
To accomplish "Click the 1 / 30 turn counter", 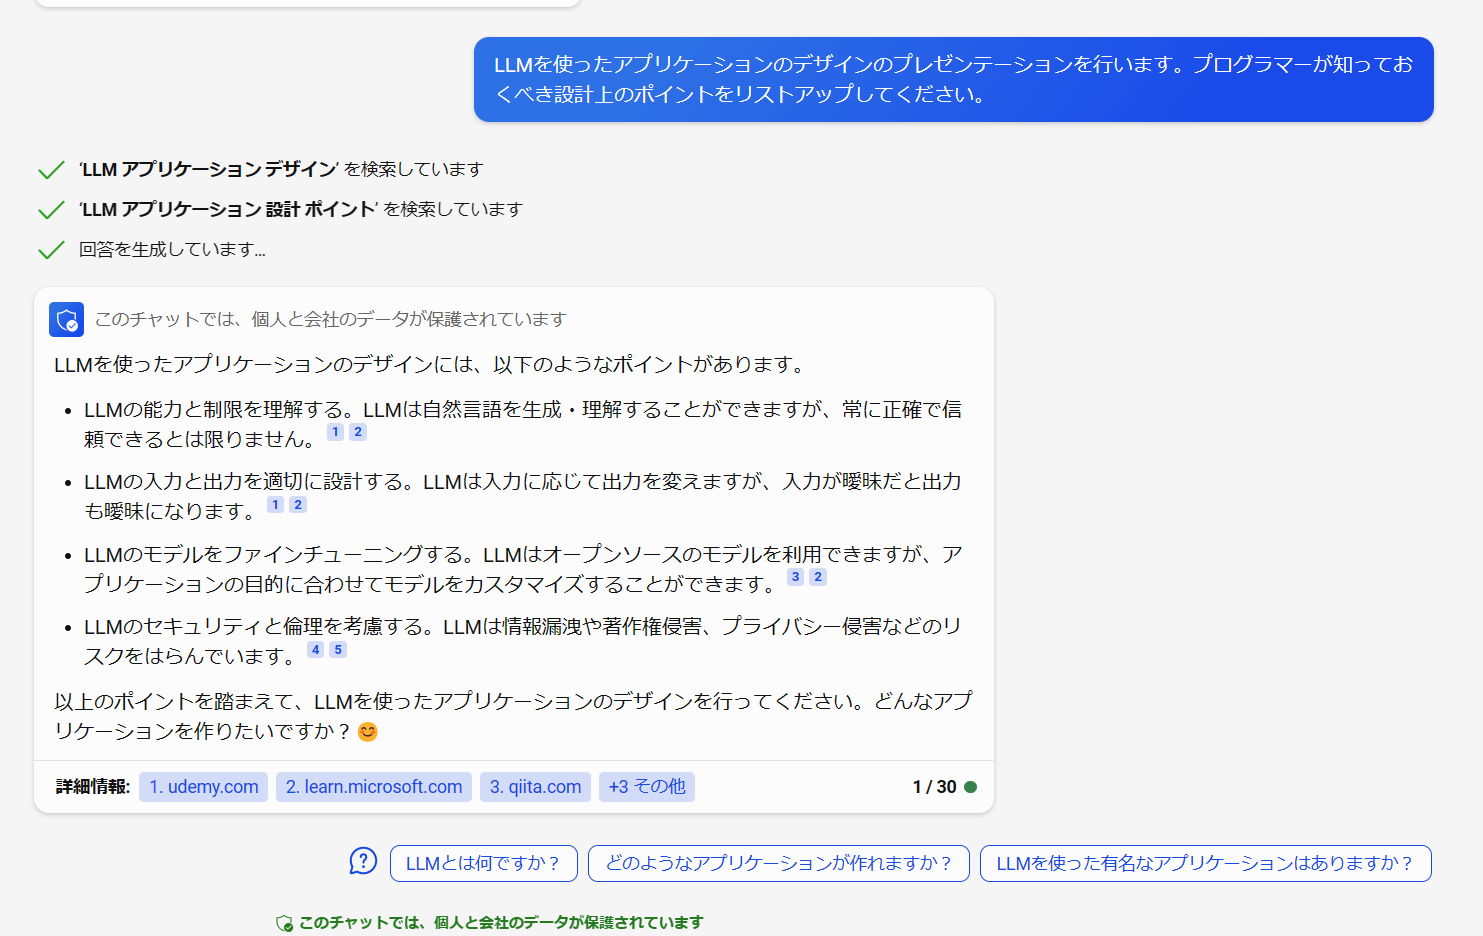I will [934, 787].
